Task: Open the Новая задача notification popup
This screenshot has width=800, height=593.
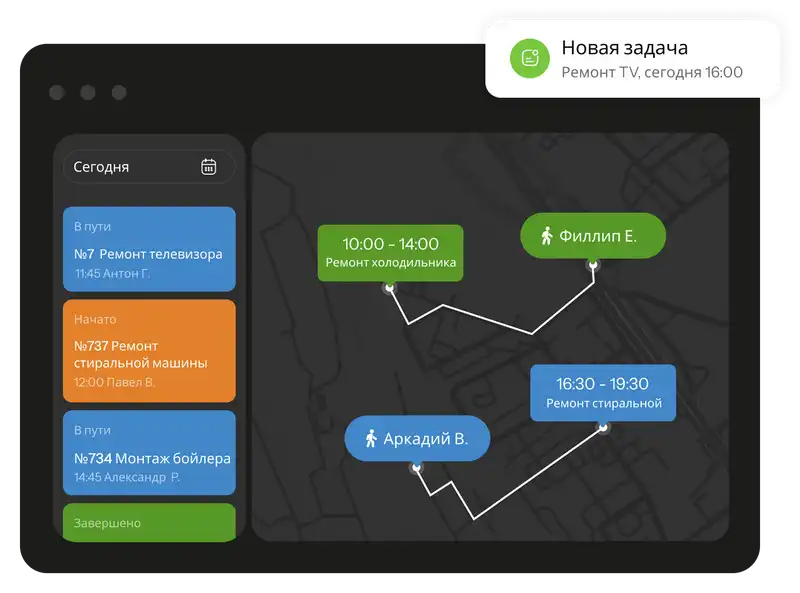Action: click(x=632, y=58)
